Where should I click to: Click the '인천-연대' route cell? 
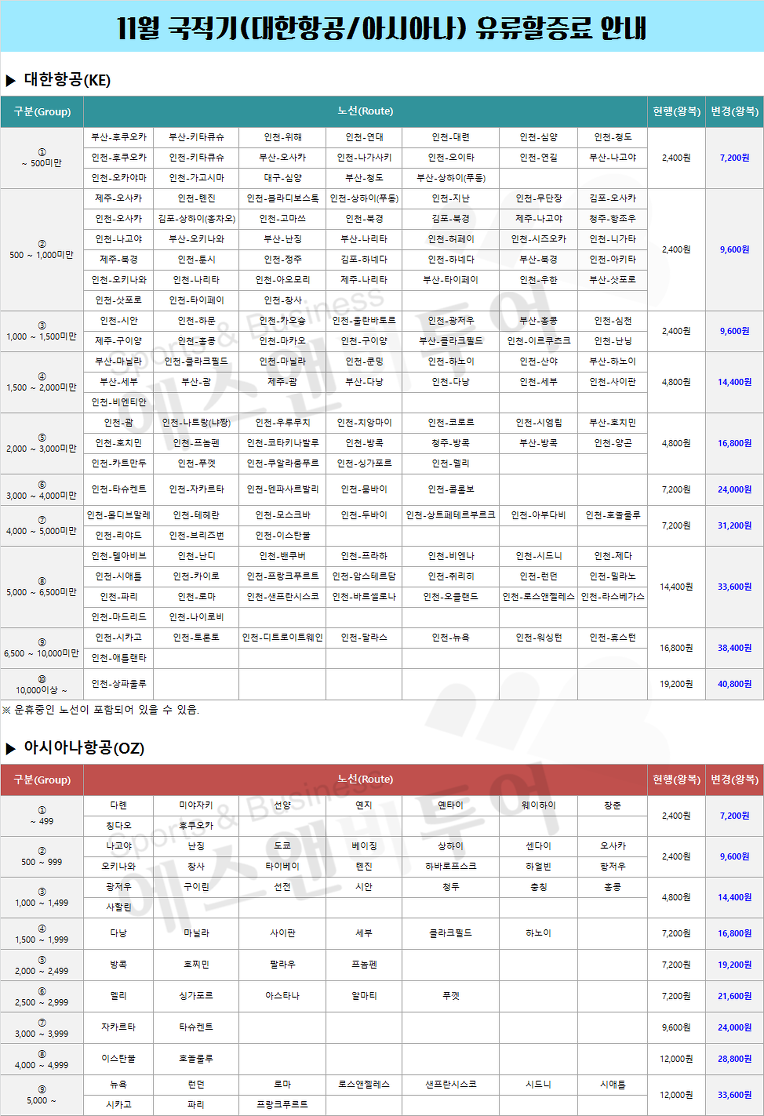click(x=364, y=137)
